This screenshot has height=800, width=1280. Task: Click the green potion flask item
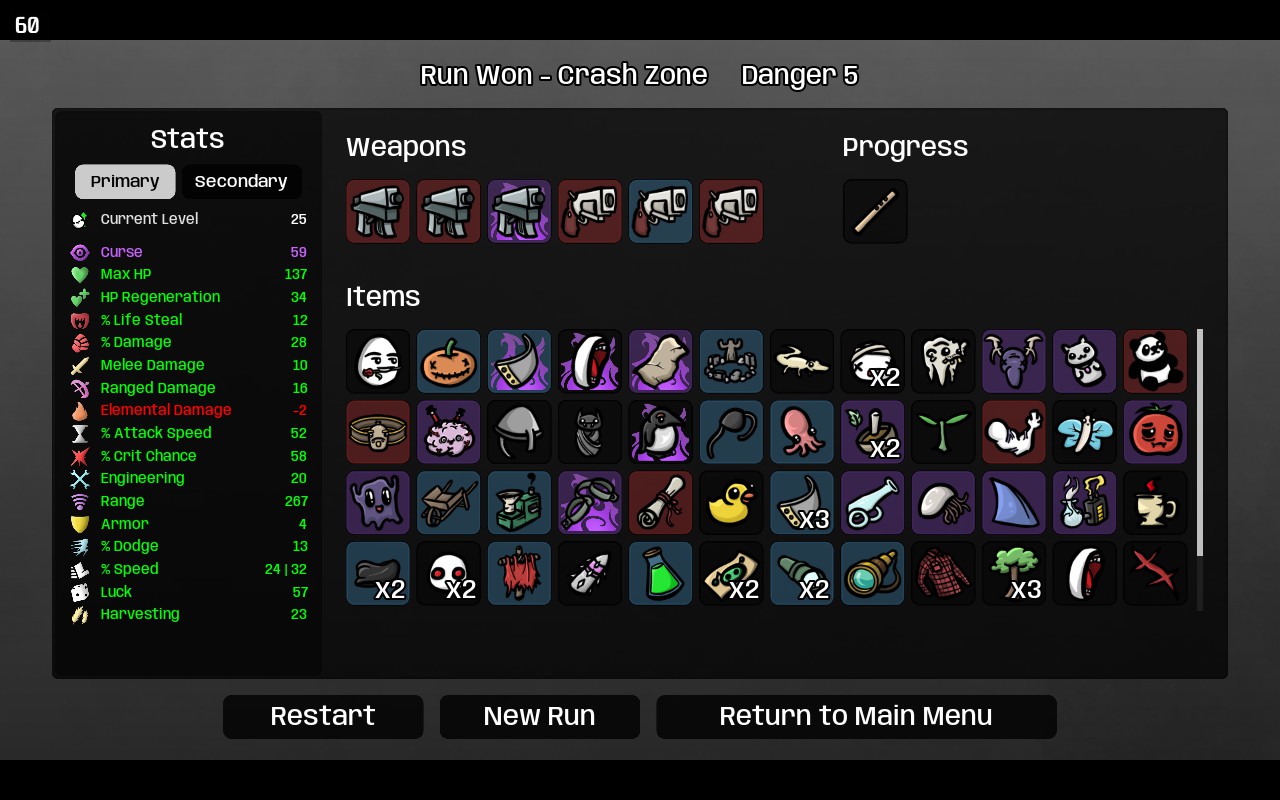click(661, 574)
